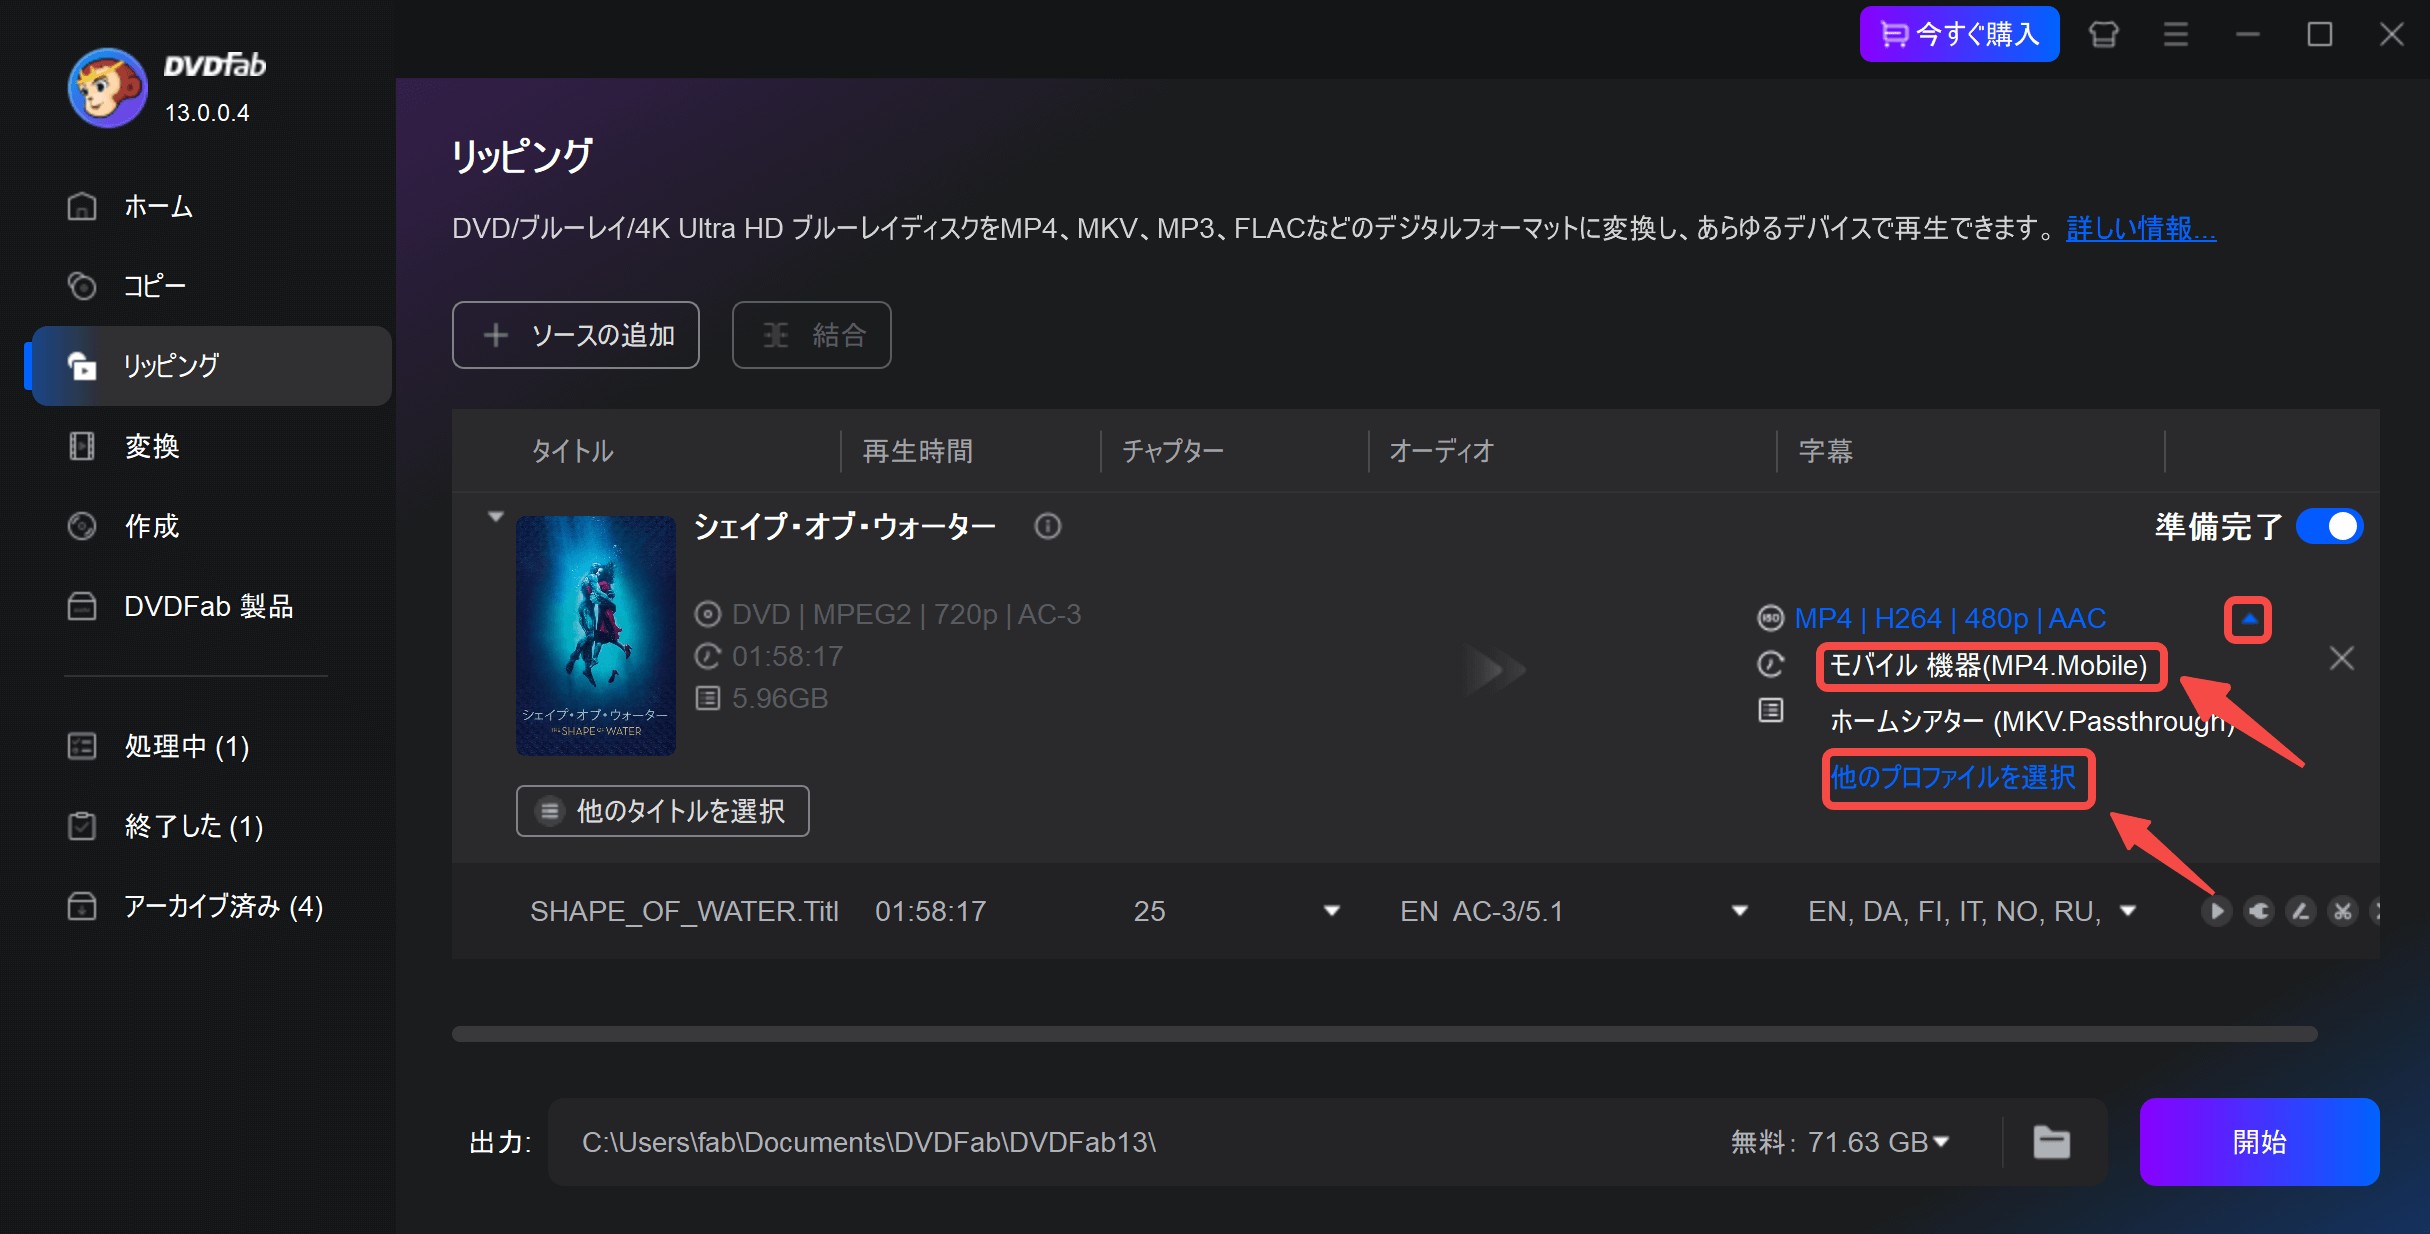Click the チャプター column header
Viewport: 2430px width, 1234px height.
(1173, 451)
